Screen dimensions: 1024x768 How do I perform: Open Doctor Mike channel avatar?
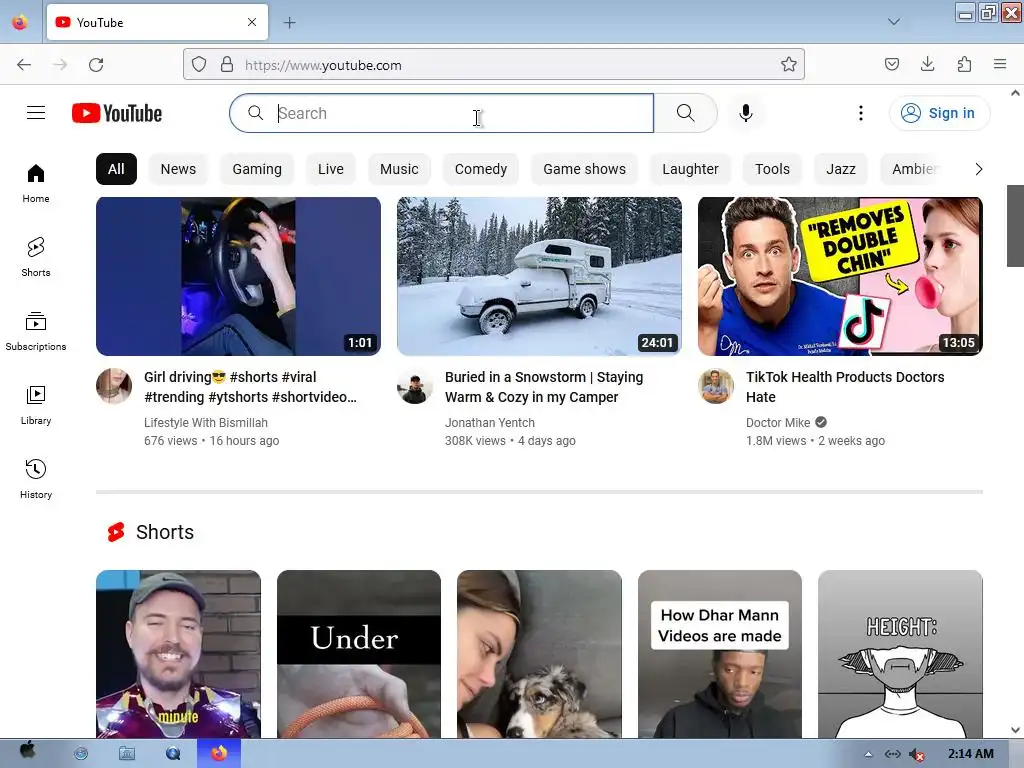point(716,386)
